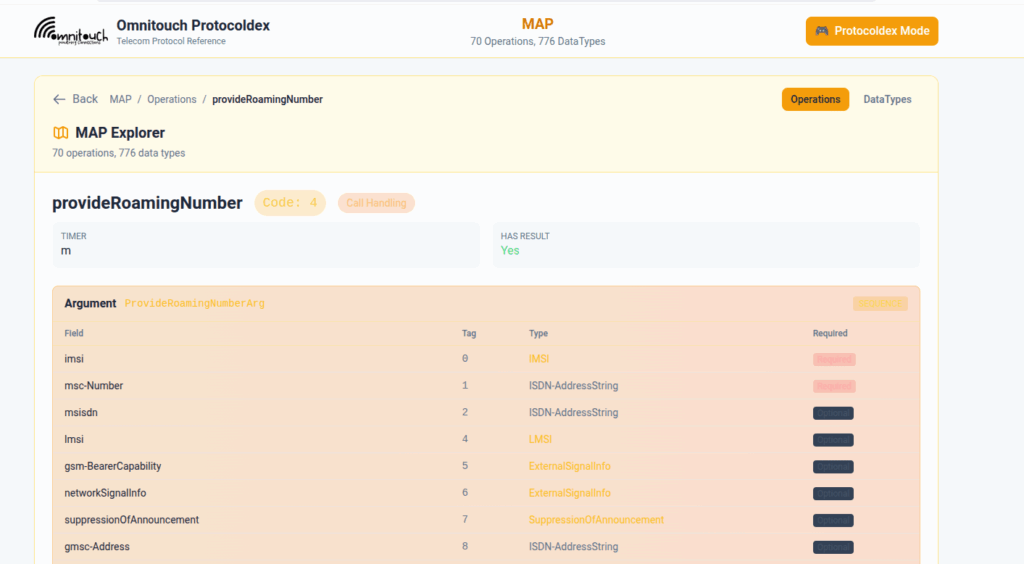Viewport: 1024px width, 564px height.
Task: Click the Required badge for imsi
Action: click(834, 359)
